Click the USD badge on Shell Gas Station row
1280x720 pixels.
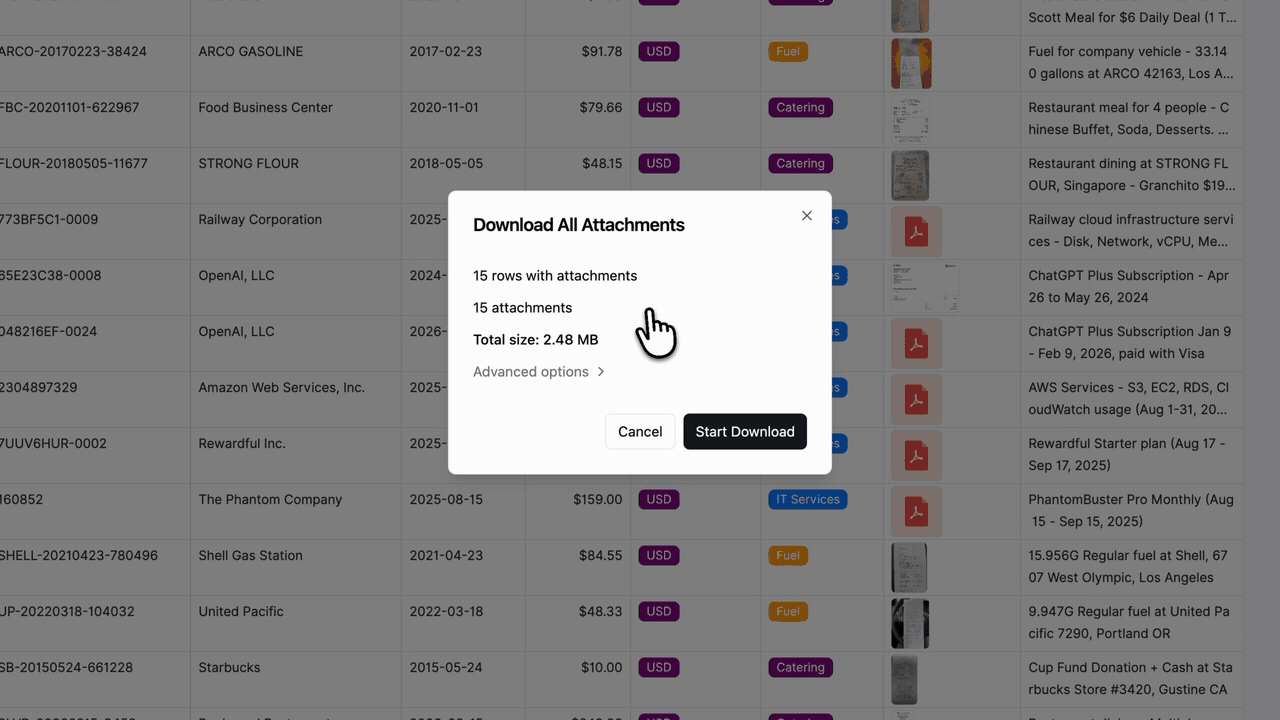coord(658,555)
